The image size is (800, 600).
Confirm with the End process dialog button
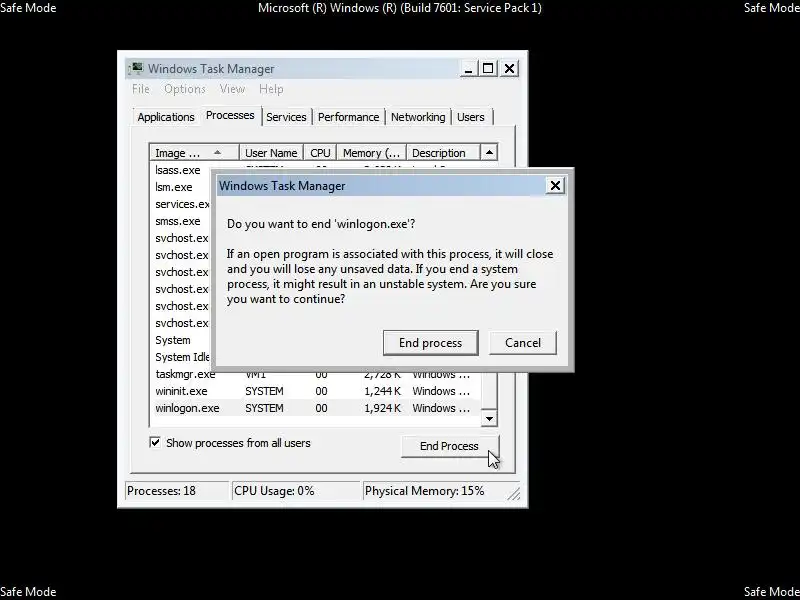click(430, 343)
